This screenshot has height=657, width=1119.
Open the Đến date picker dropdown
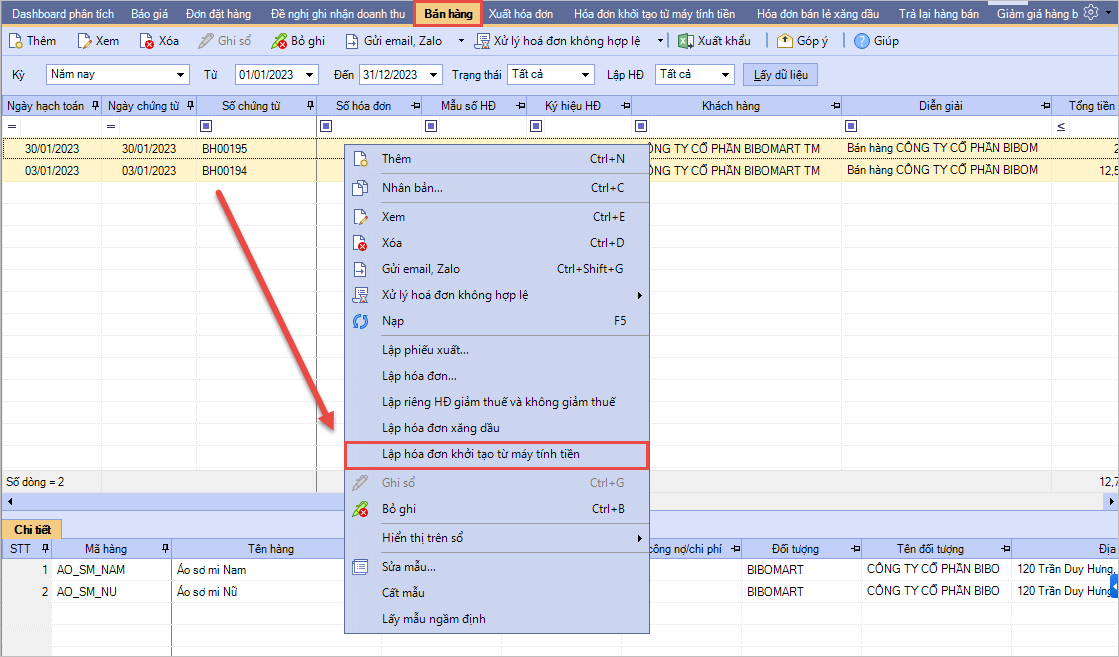[x=434, y=75]
